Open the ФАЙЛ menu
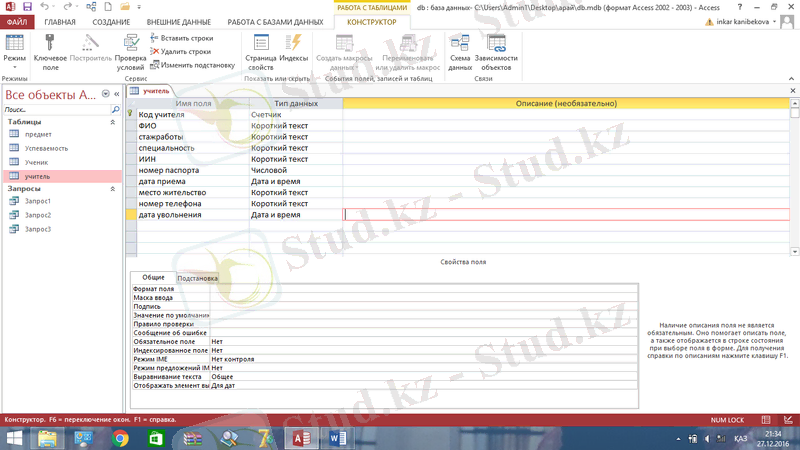Image resolution: width=800 pixels, height=450 pixels. [17, 21]
